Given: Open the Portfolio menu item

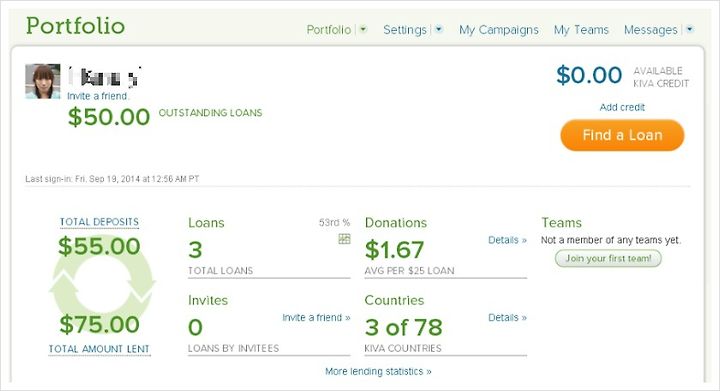Looking at the screenshot, I should 328,30.
